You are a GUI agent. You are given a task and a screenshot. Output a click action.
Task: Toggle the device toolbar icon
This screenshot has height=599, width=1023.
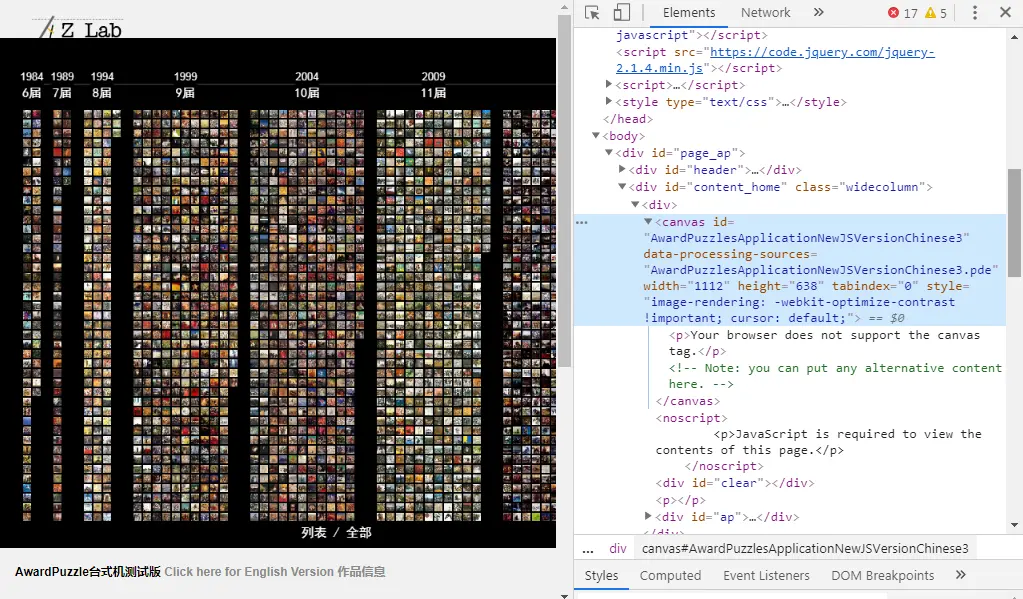622,12
